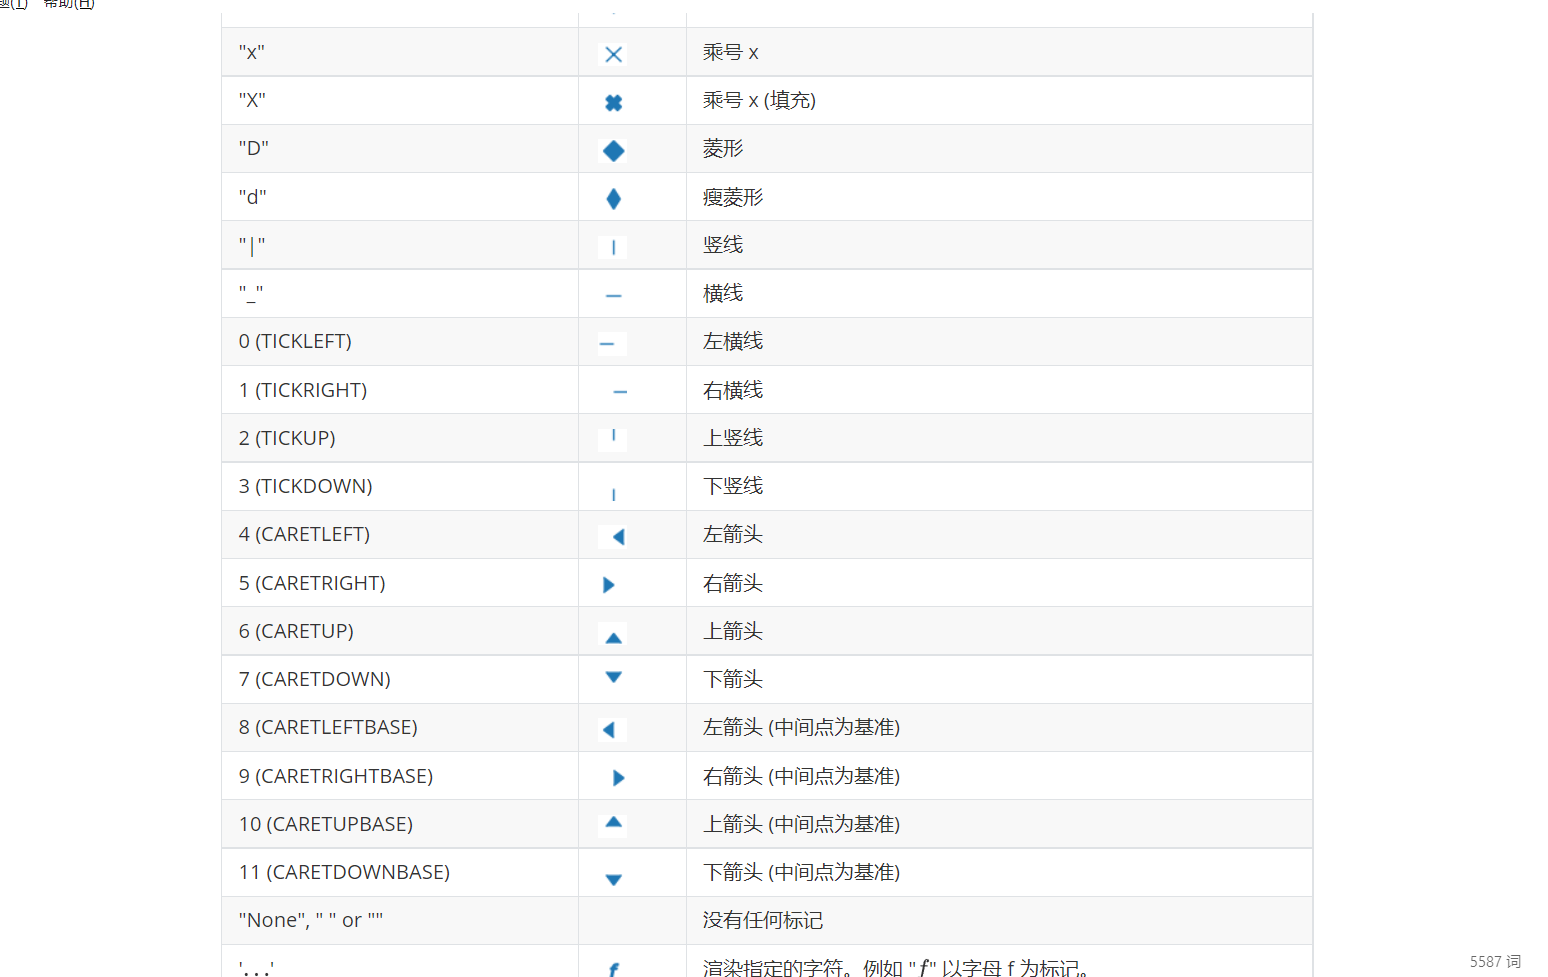Click the TICKUP vertical tick symbol
Viewport: 1548px width, 977px height.
click(x=612, y=437)
